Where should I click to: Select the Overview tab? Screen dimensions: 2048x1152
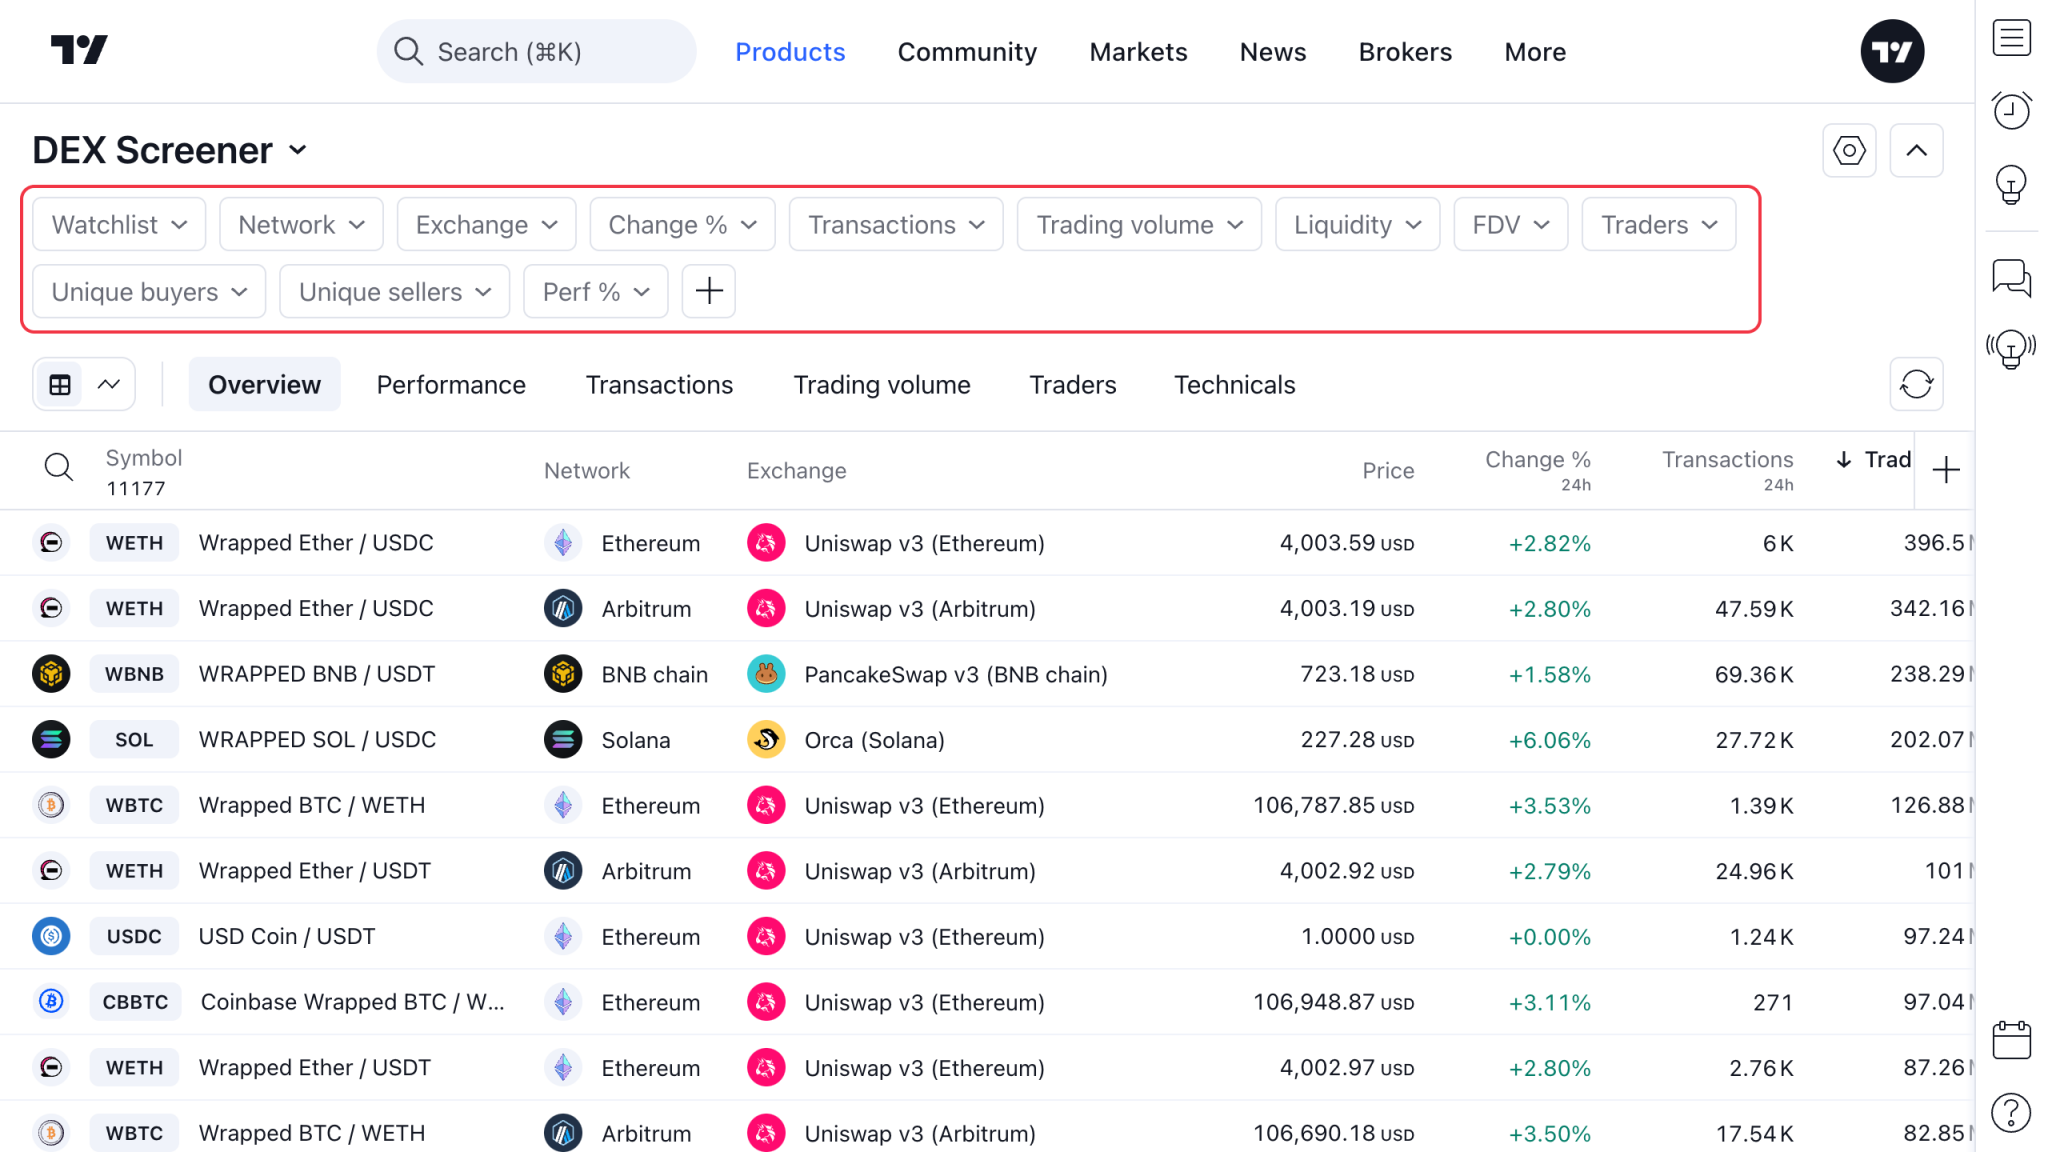(x=264, y=384)
